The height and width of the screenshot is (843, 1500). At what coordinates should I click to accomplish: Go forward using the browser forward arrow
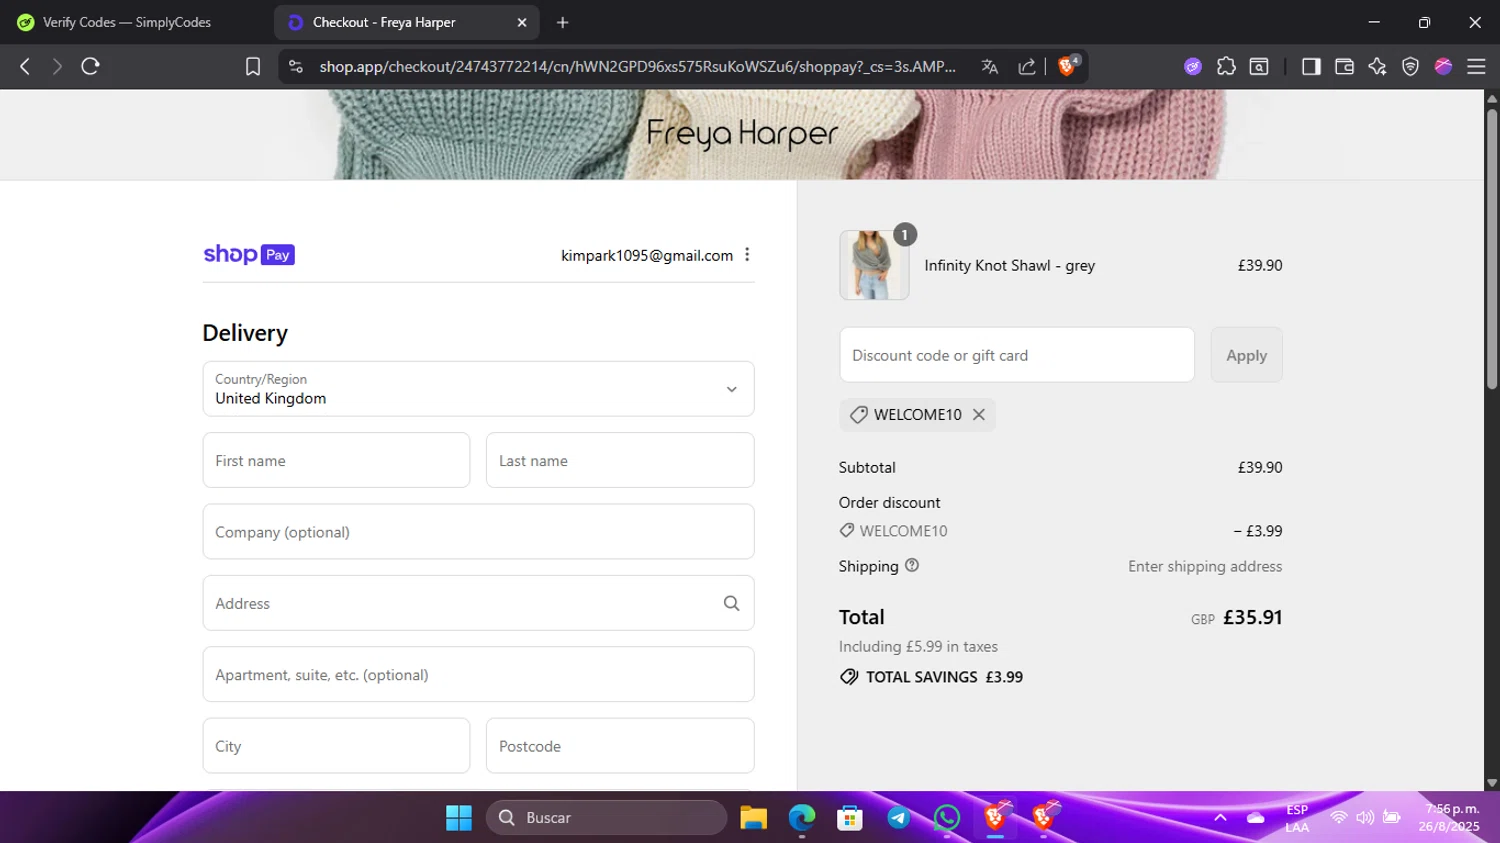coord(57,66)
